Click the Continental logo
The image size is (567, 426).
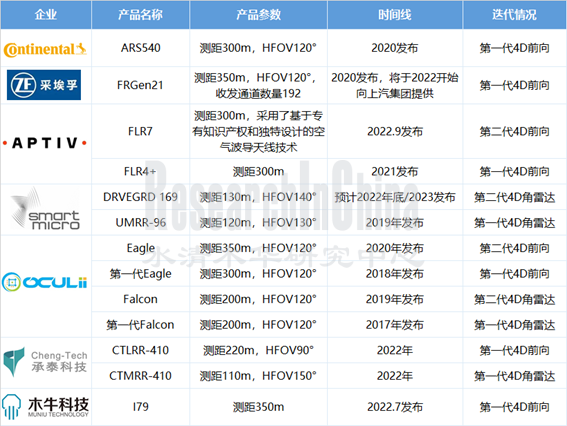(x=45, y=49)
